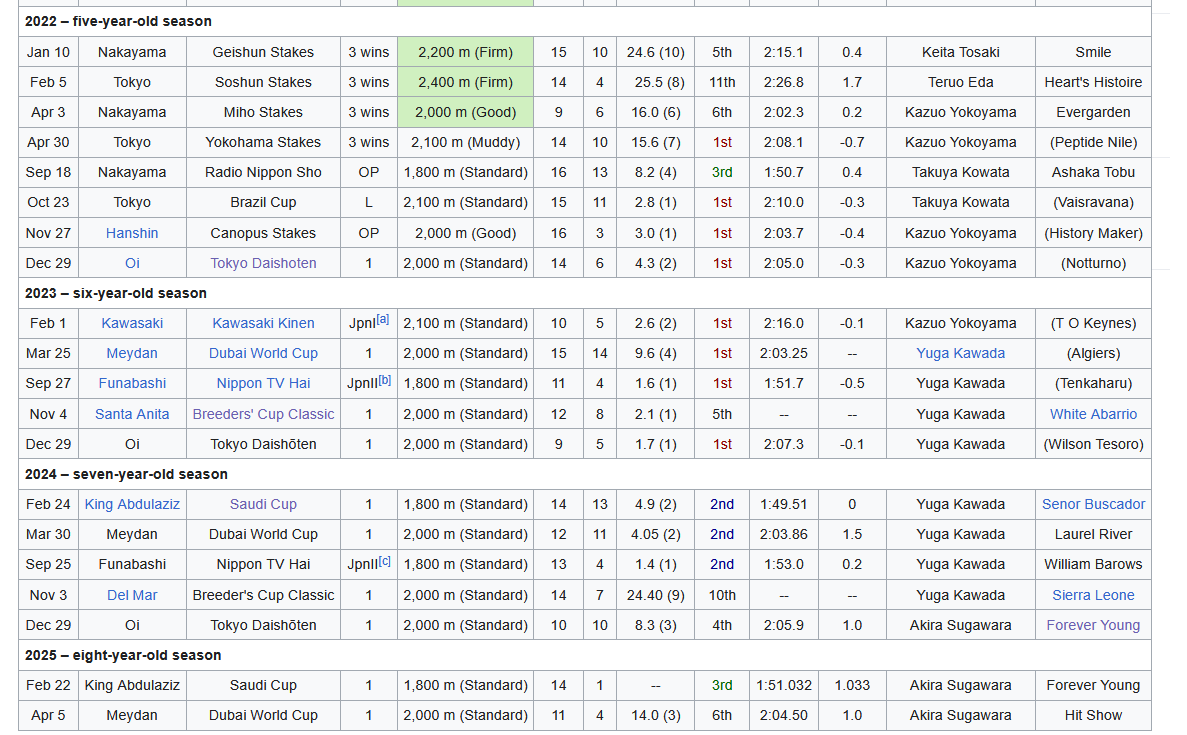
Task: Open Forever Young link in 2024 Dec 29 row
Action: 1092,625
